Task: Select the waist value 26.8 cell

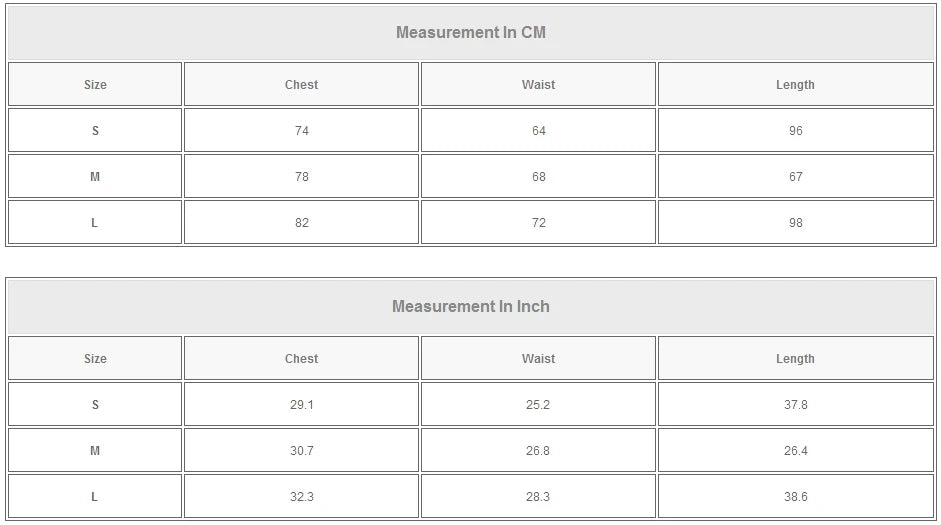Action: (x=538, y=451)
